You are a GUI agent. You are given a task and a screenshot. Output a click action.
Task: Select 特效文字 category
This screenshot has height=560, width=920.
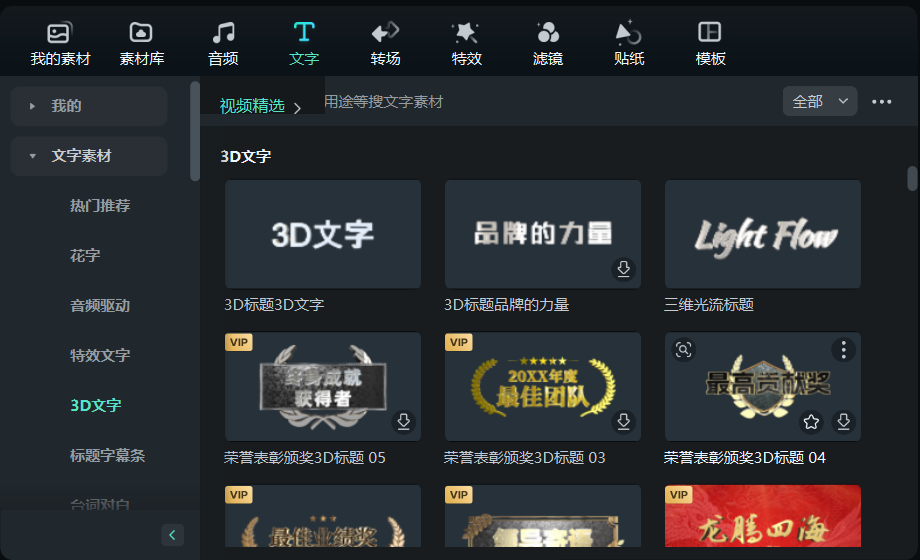click(x=100, y=356)
